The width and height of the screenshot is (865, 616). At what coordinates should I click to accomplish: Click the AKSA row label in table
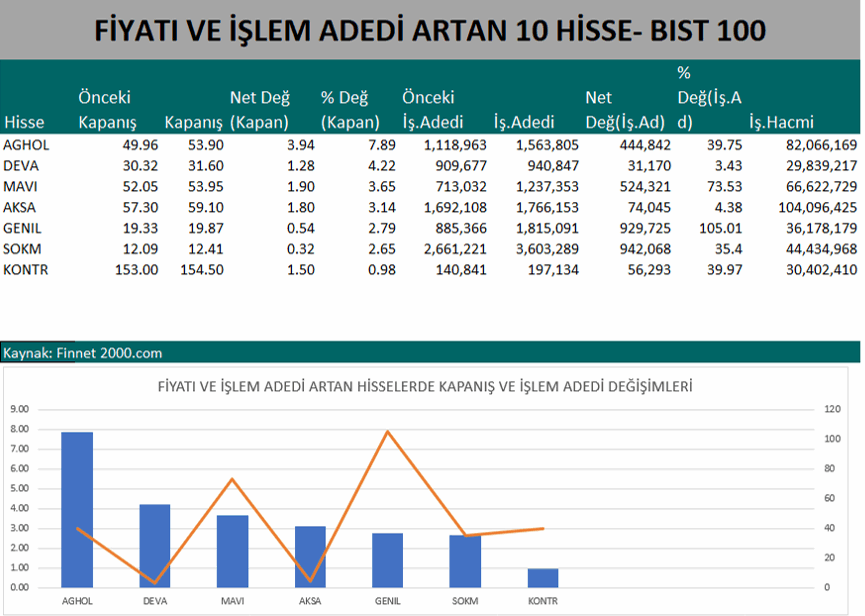(19, 208)
